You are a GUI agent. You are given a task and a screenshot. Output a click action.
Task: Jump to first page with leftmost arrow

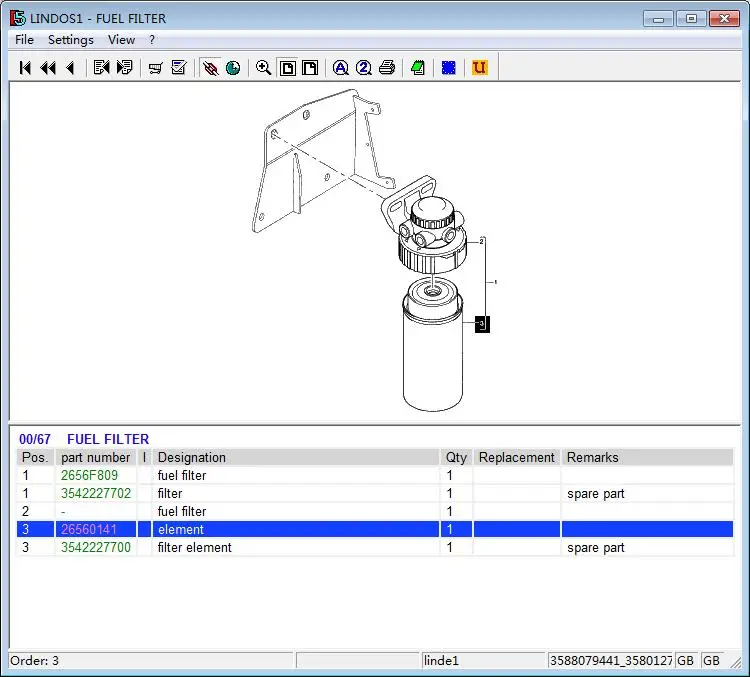tap(25, 68)
